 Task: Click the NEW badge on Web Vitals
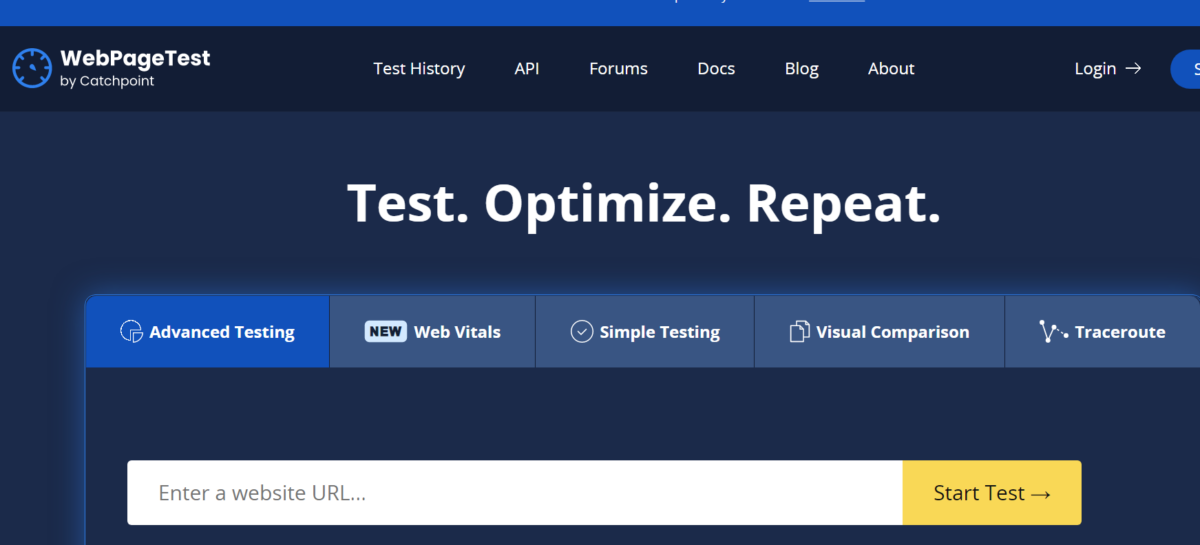(x=385, y=332)
